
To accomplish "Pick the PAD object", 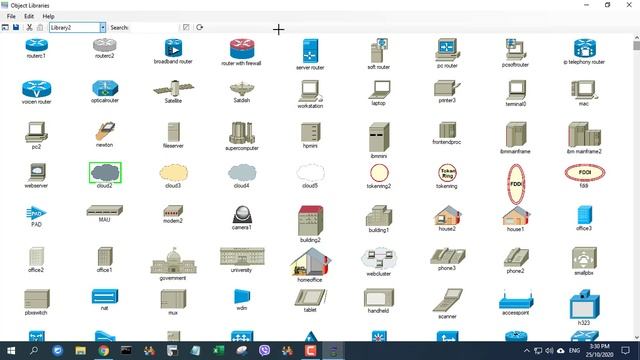I will [x=36, y=213].
